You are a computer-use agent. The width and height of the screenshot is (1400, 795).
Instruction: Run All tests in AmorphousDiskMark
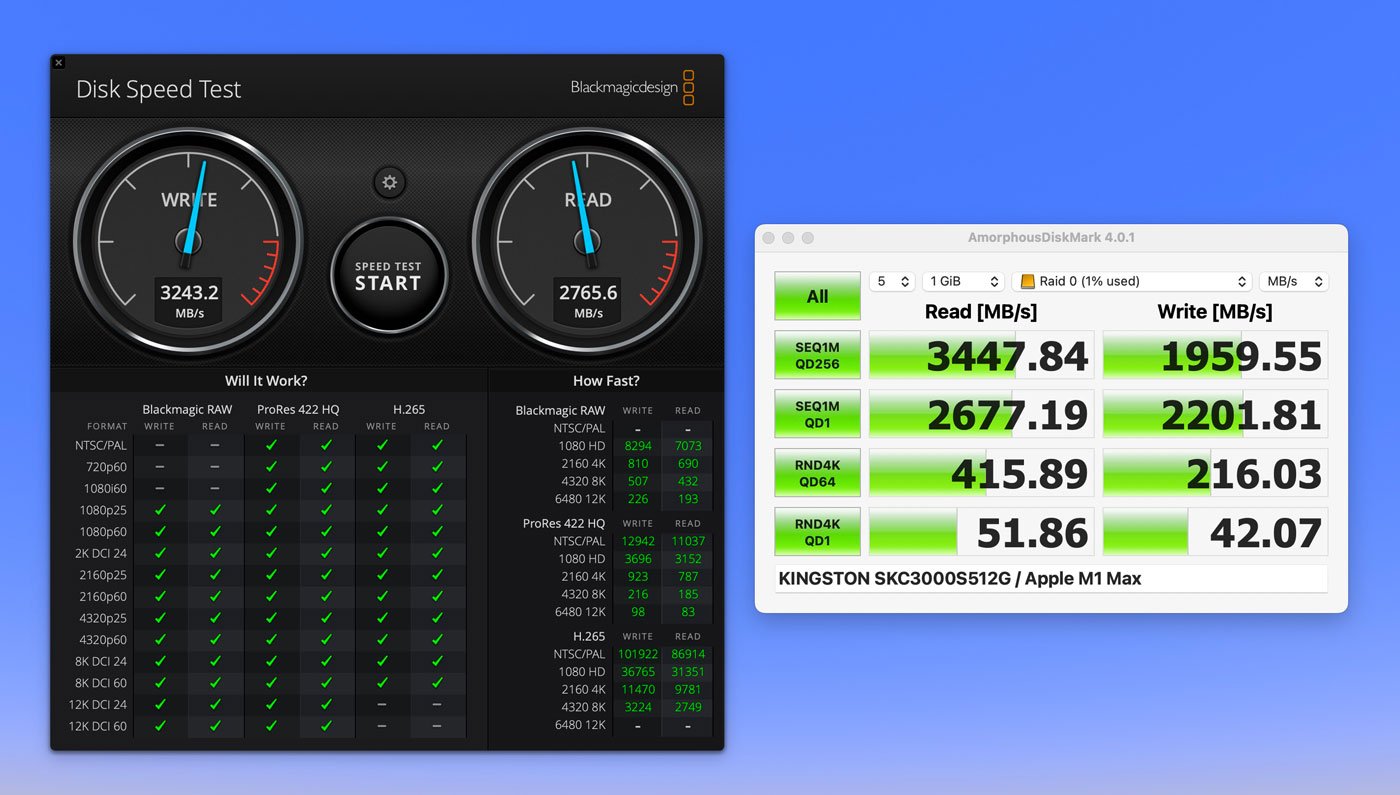point(817,296)
